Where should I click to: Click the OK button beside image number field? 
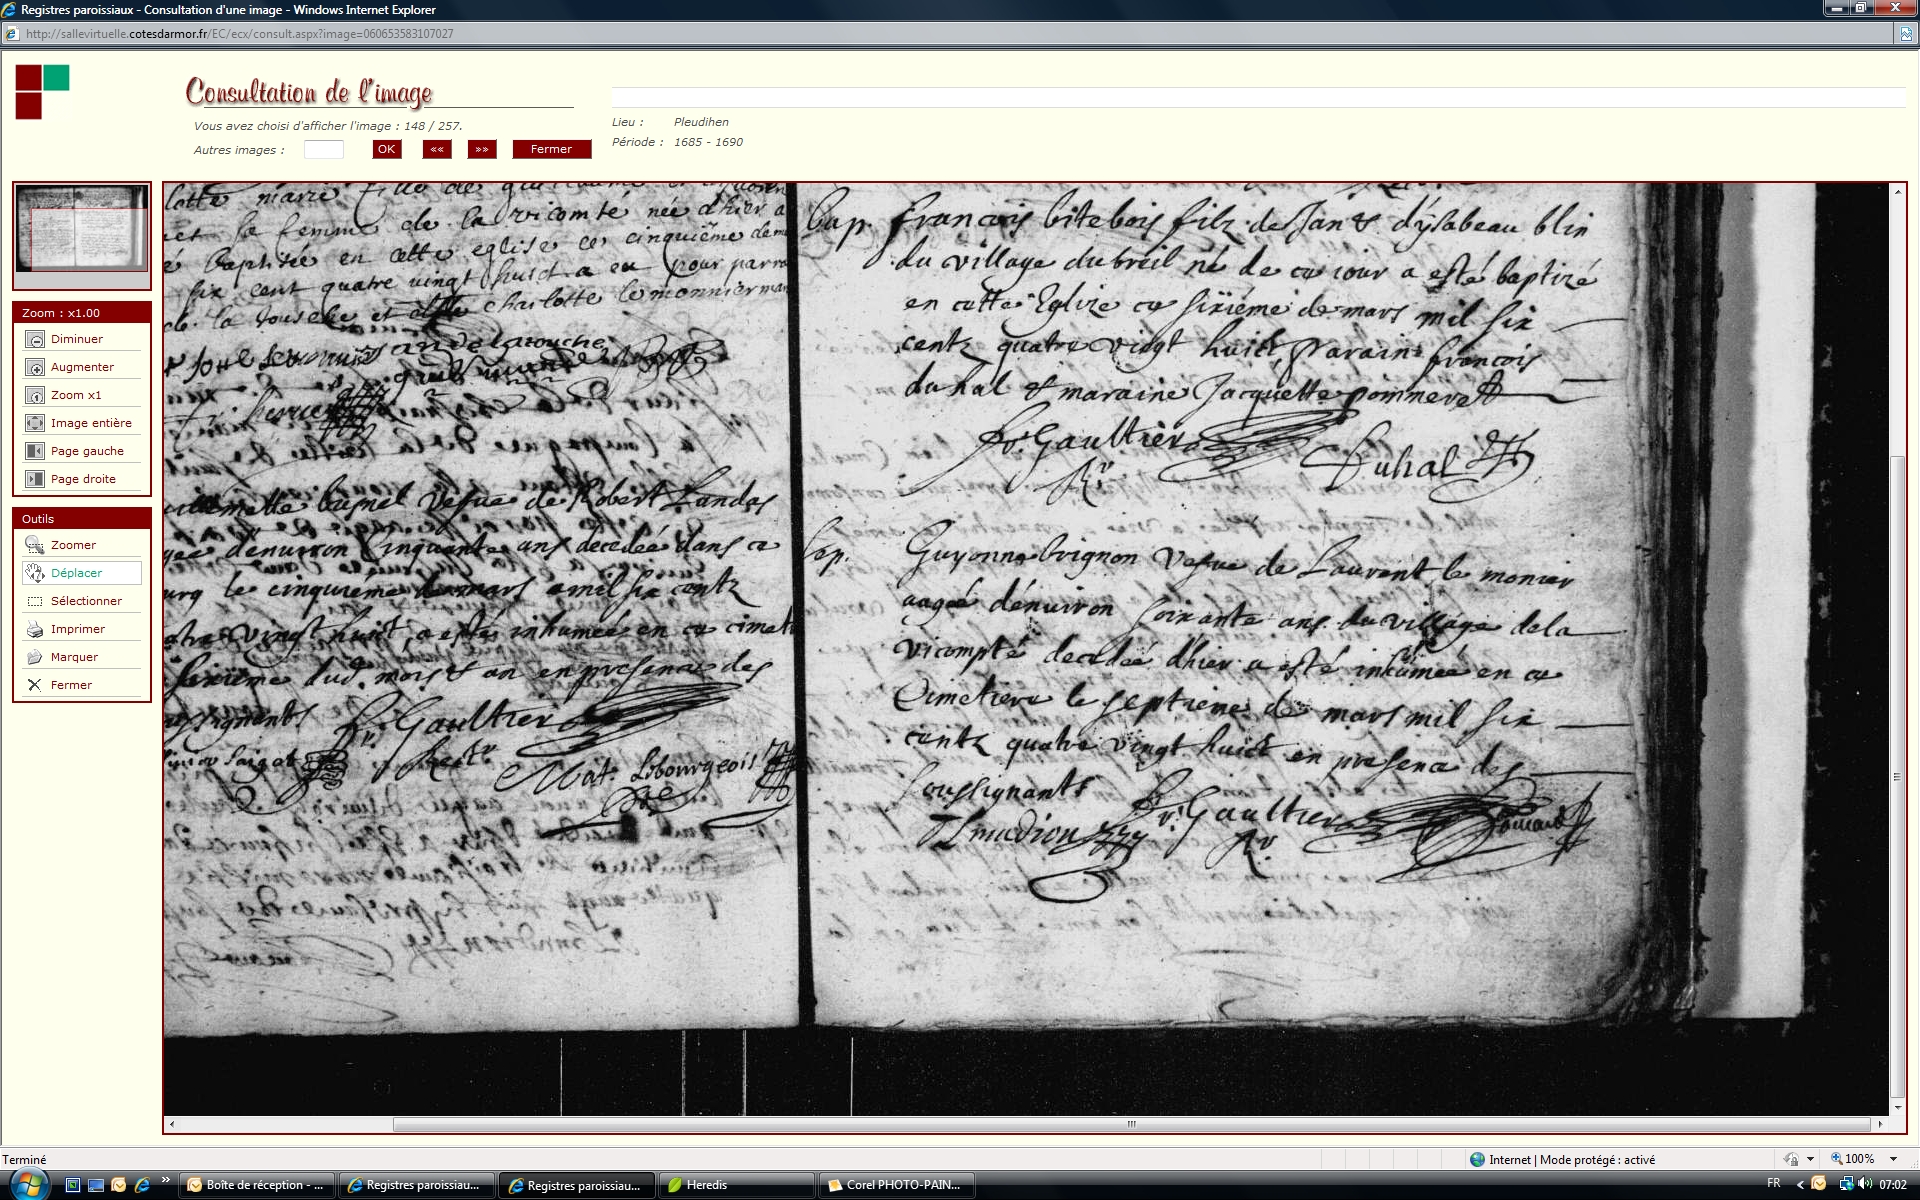(386, 150)
